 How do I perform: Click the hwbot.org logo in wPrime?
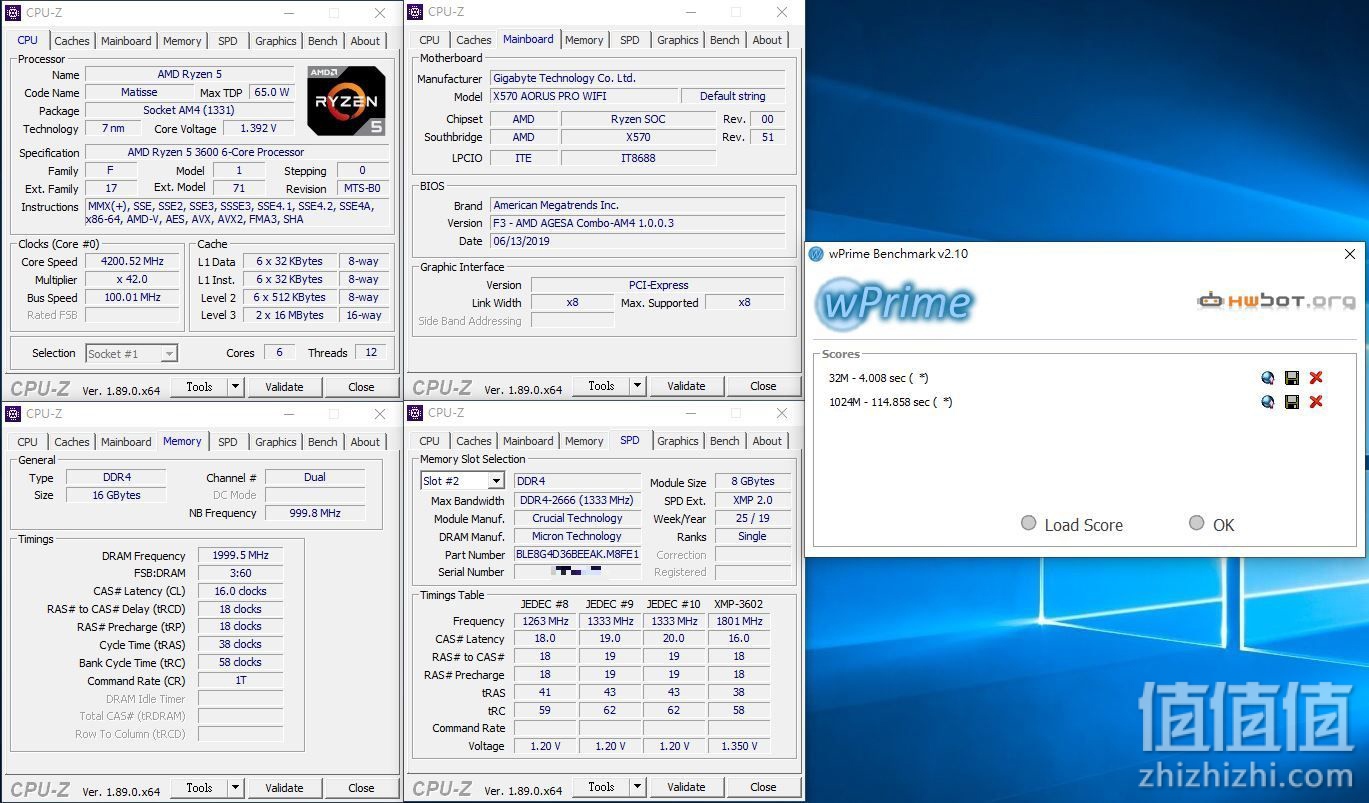1276,300
